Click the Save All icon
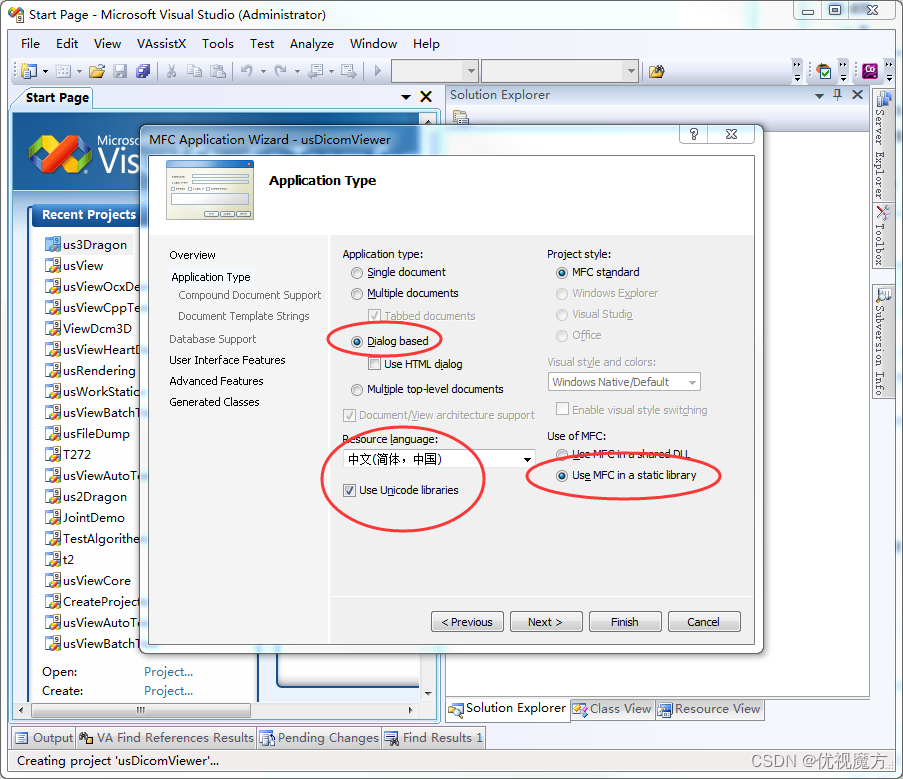The height and width of the screenshot is (779, 903). pyautogui.click(x=143, y=71)
